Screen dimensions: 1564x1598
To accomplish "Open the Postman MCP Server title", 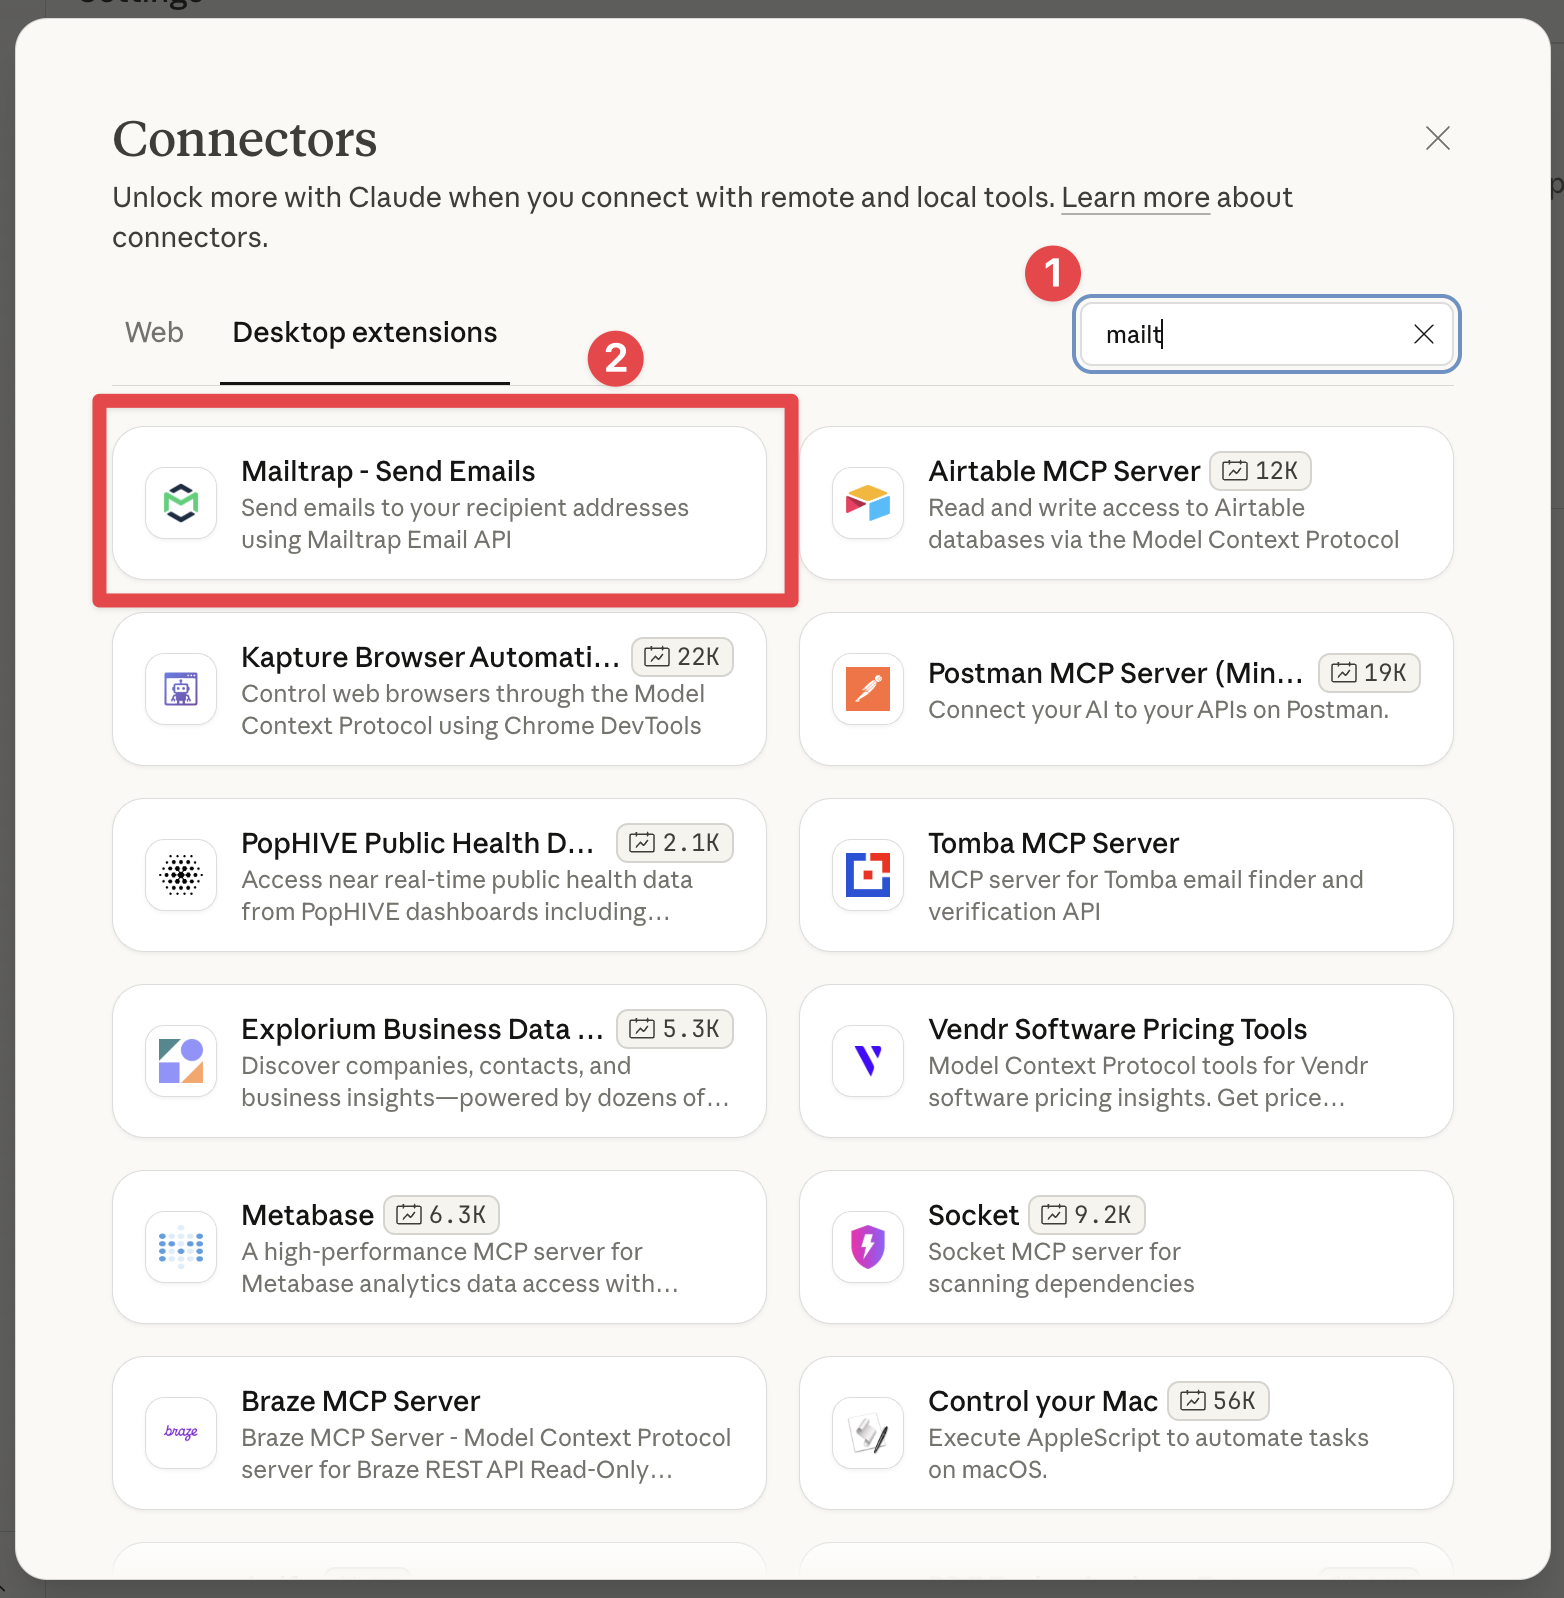I will 1115,673.
